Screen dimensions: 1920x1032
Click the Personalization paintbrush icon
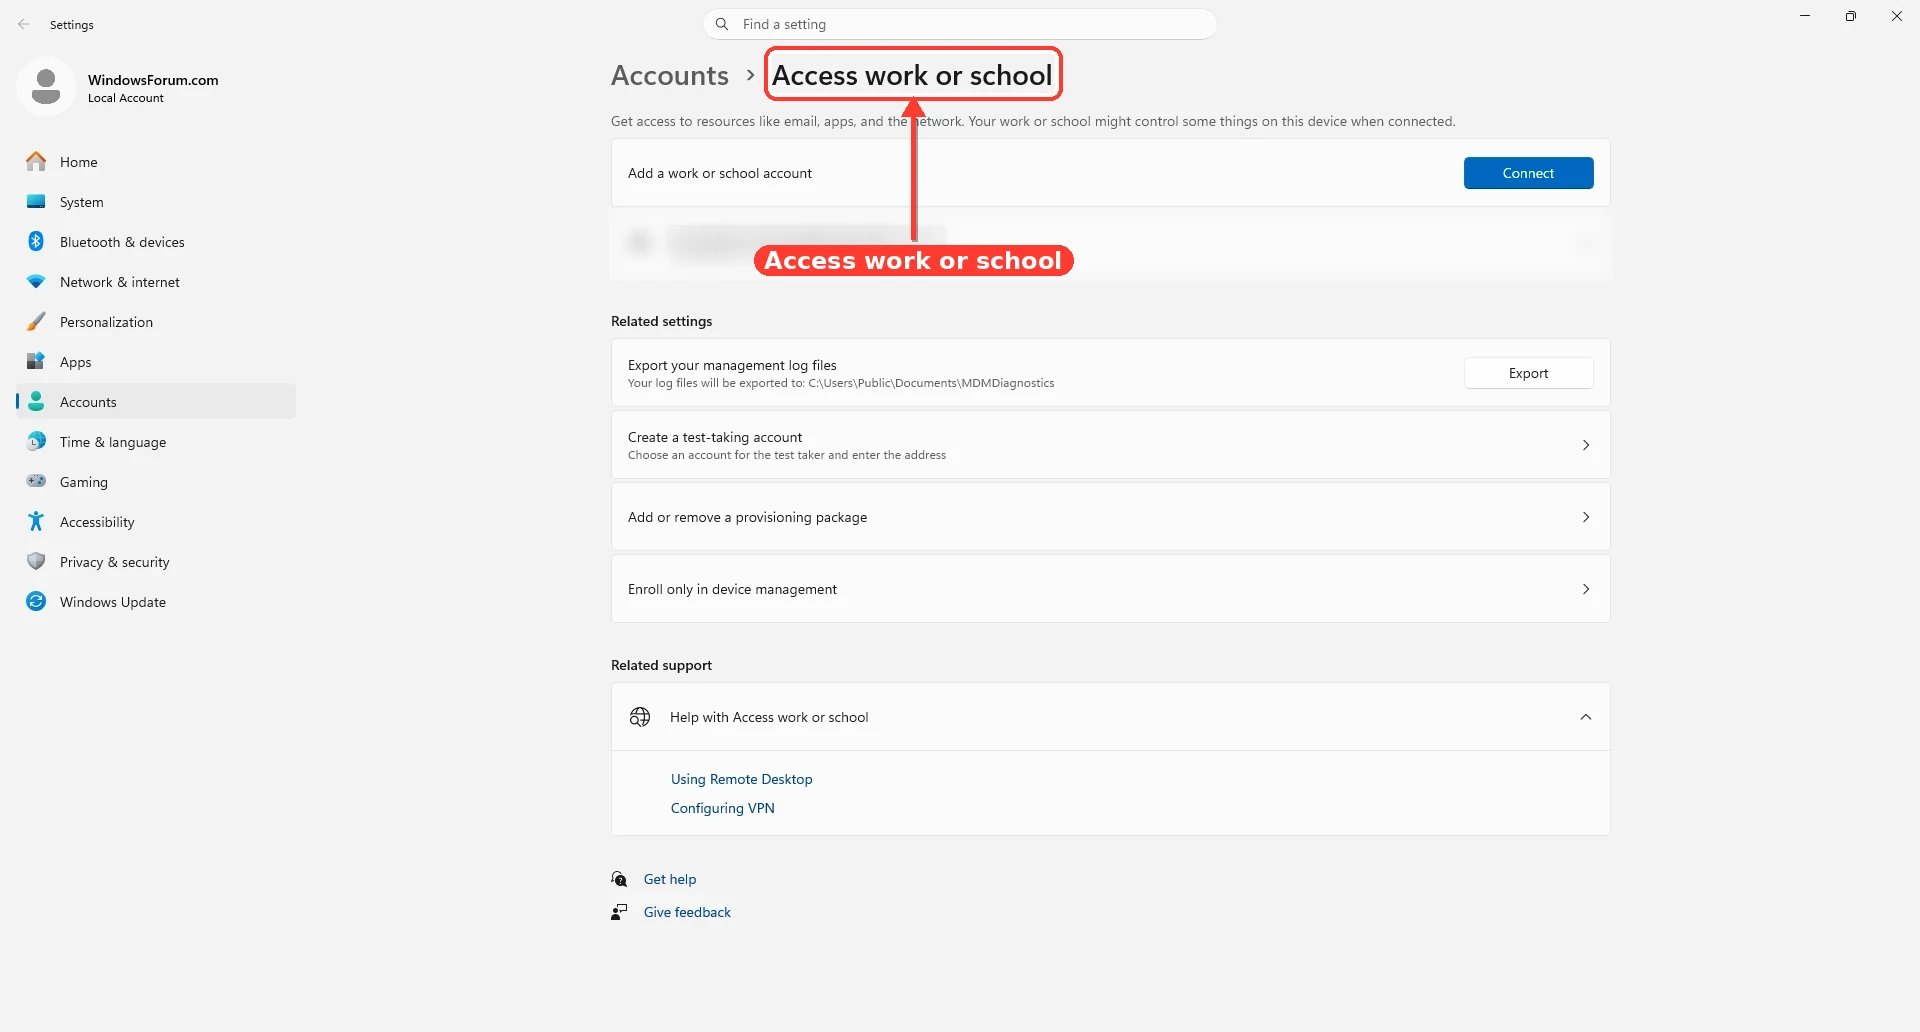pyautogui.click(x=36, y=321)
